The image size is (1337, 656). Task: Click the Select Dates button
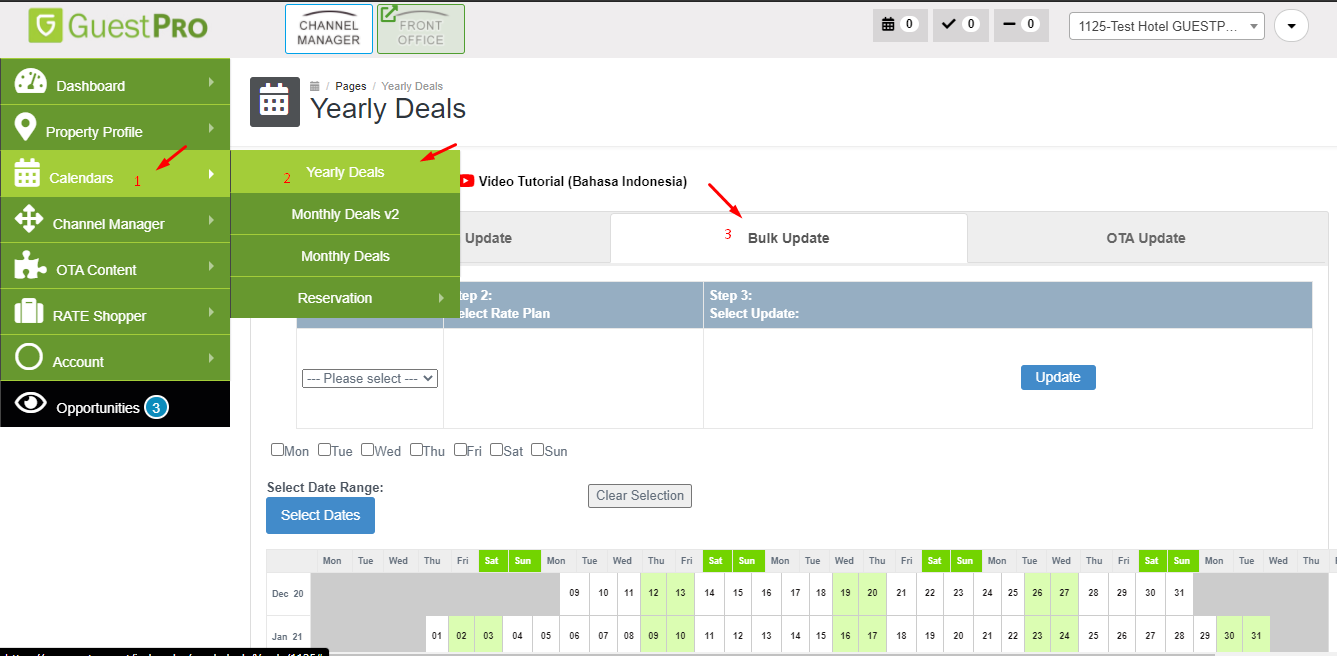coord(320,515)
